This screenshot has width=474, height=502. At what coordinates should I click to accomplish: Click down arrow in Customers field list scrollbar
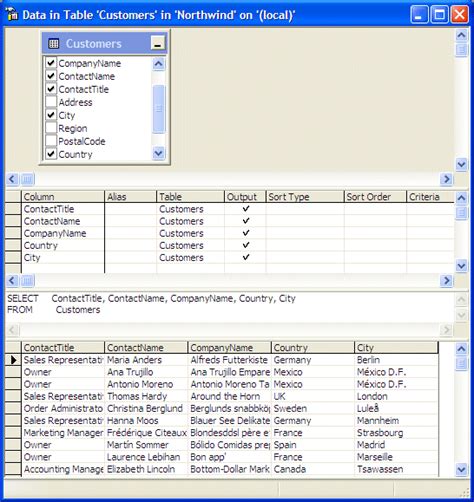[159, 153]
